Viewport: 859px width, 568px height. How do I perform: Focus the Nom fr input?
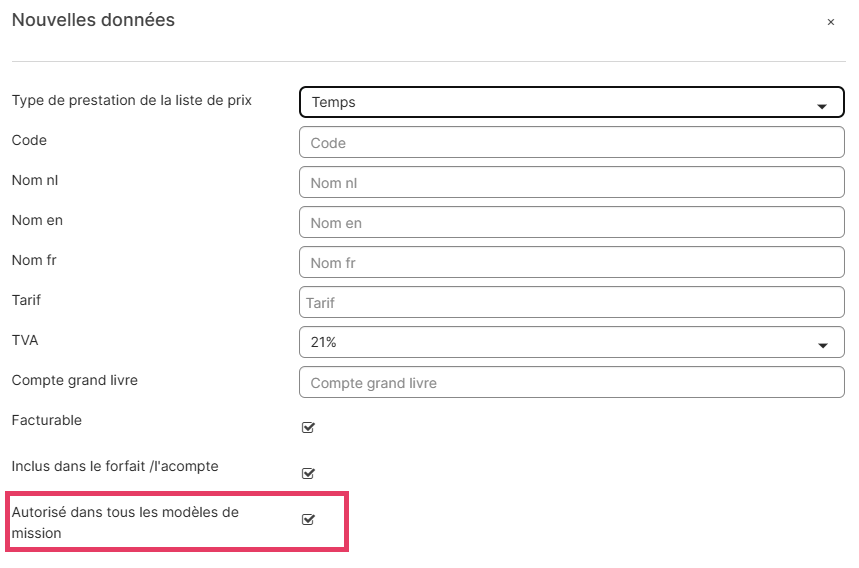[x=572, y=263]
